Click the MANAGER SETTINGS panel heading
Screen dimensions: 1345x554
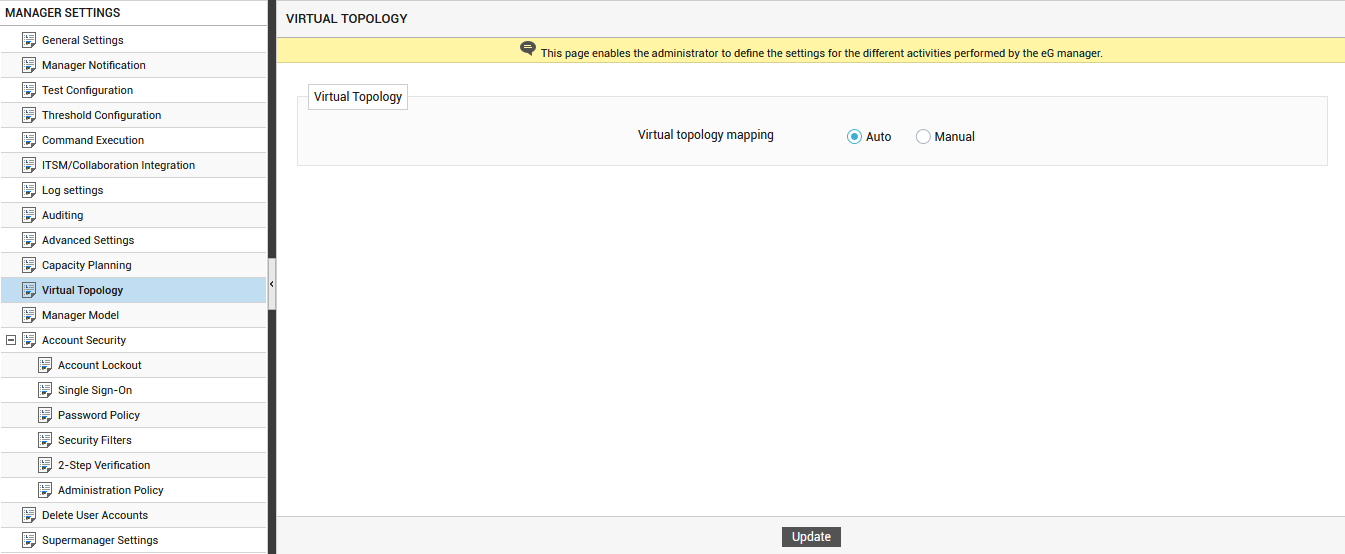(62, 13)
